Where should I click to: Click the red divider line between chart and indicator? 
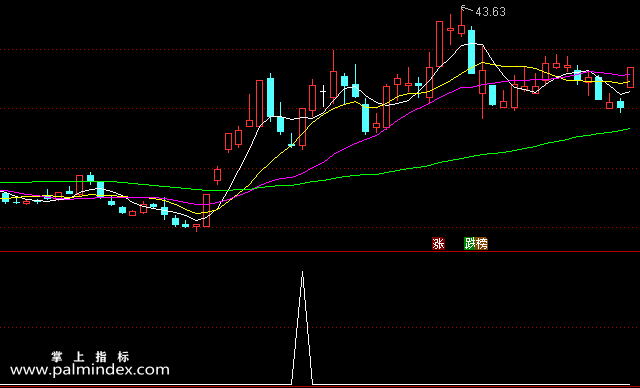point(320,252)
